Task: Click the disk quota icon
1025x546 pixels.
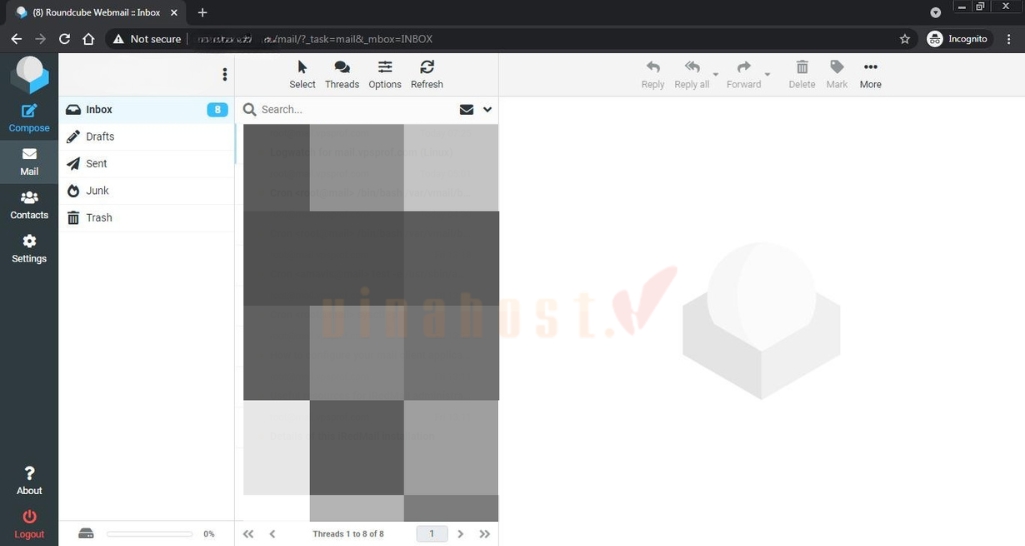Action: click(x=86, y=534)
